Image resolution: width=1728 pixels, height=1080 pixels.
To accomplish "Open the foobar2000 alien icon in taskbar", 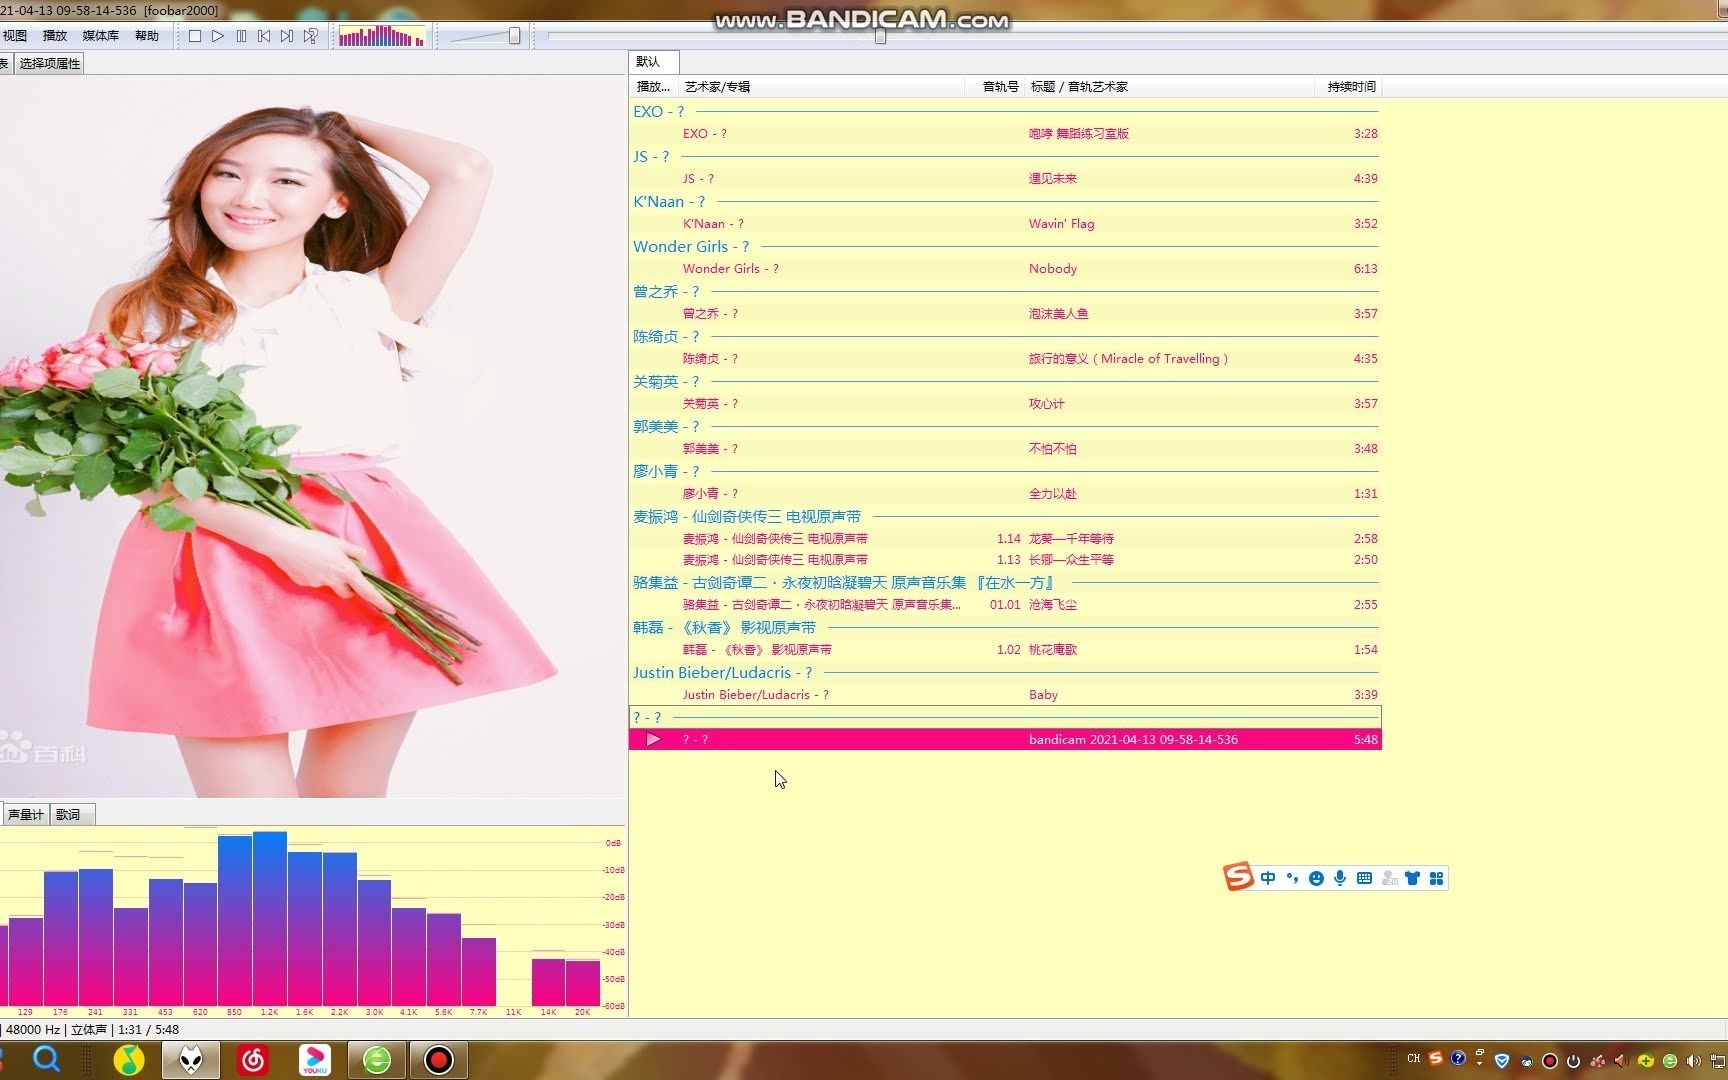I will [x=190, y=1059].
